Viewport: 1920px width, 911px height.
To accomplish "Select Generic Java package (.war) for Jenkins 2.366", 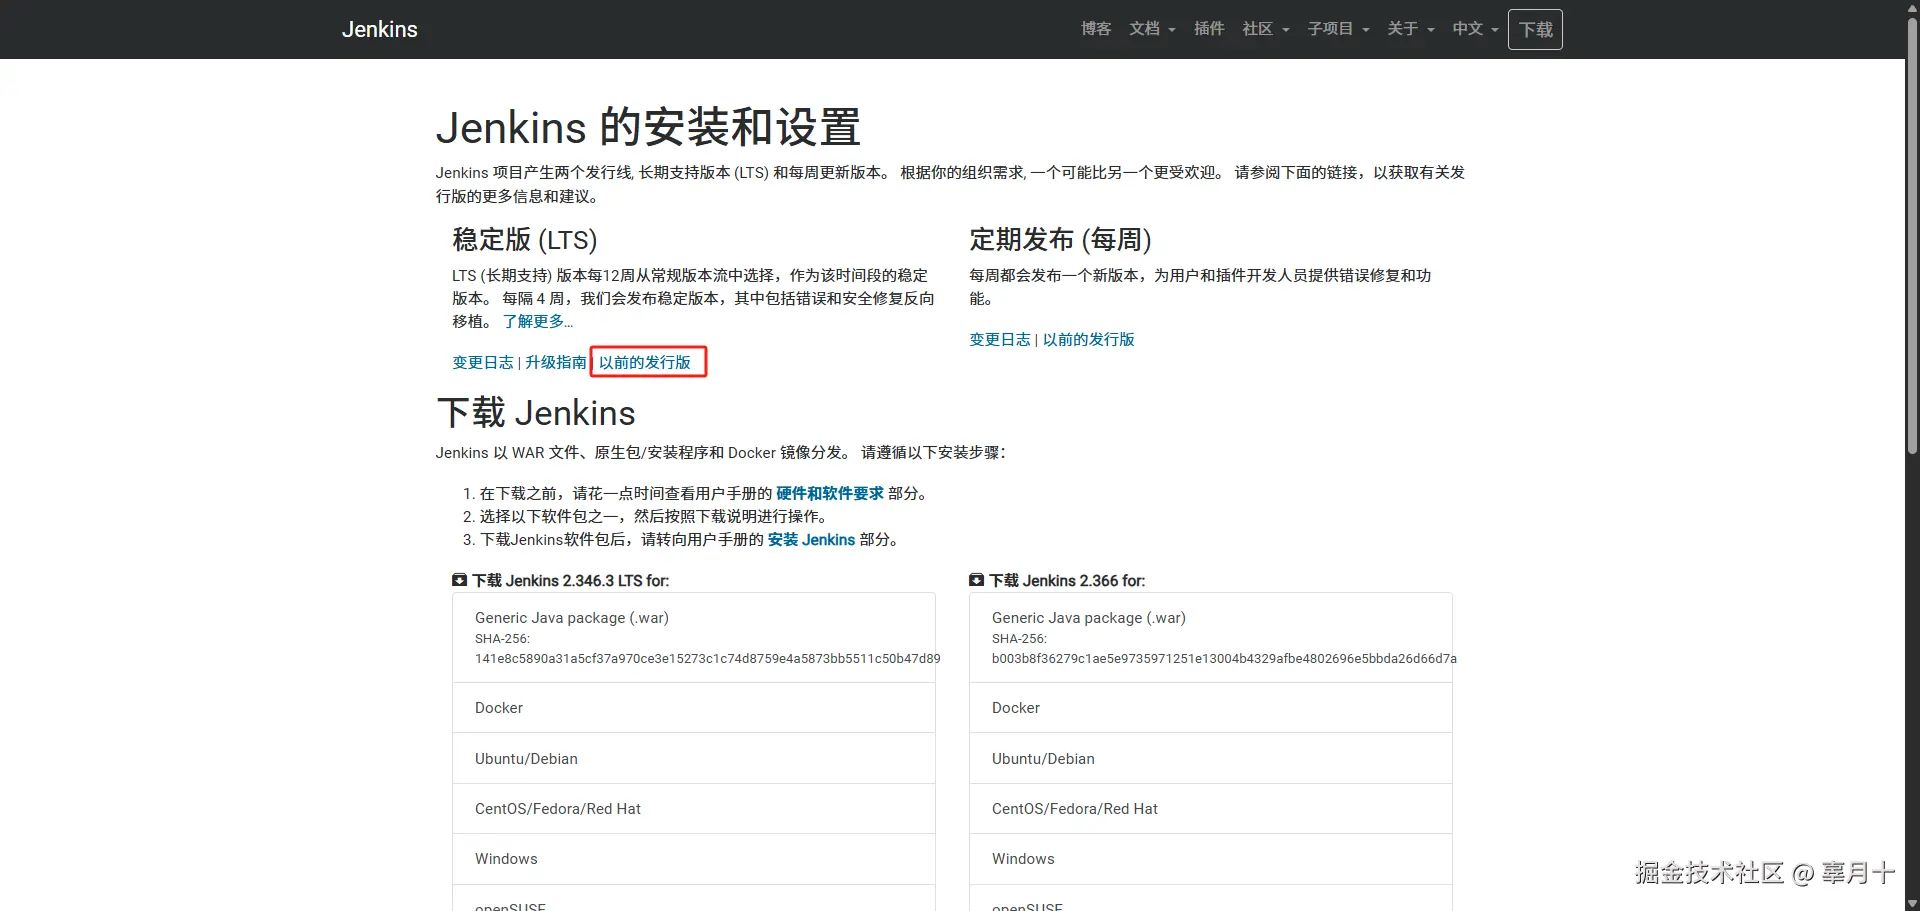I will pyautogui.click(x=1211, y=638).
